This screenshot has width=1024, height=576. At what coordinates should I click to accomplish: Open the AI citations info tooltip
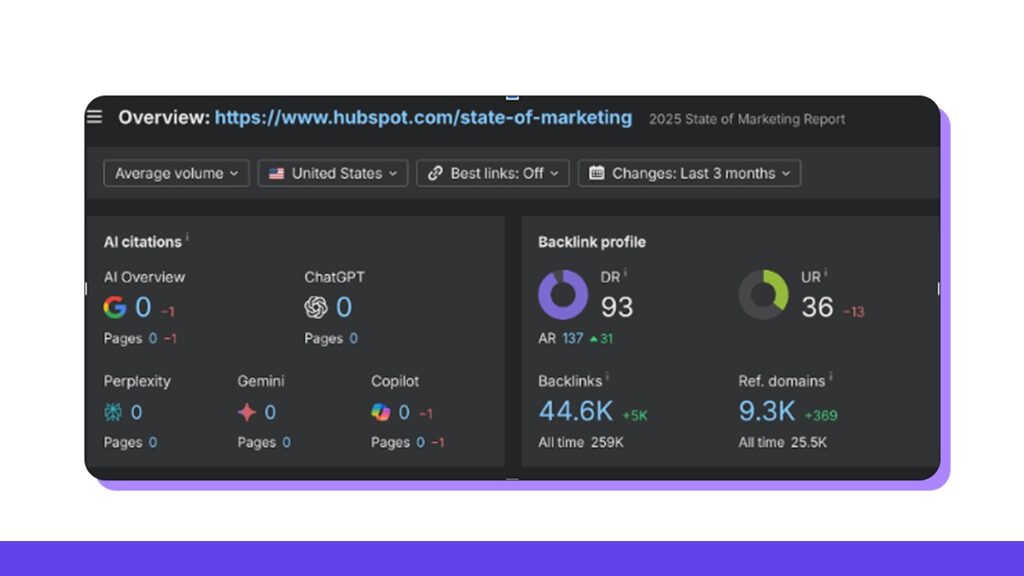[186, 235]
